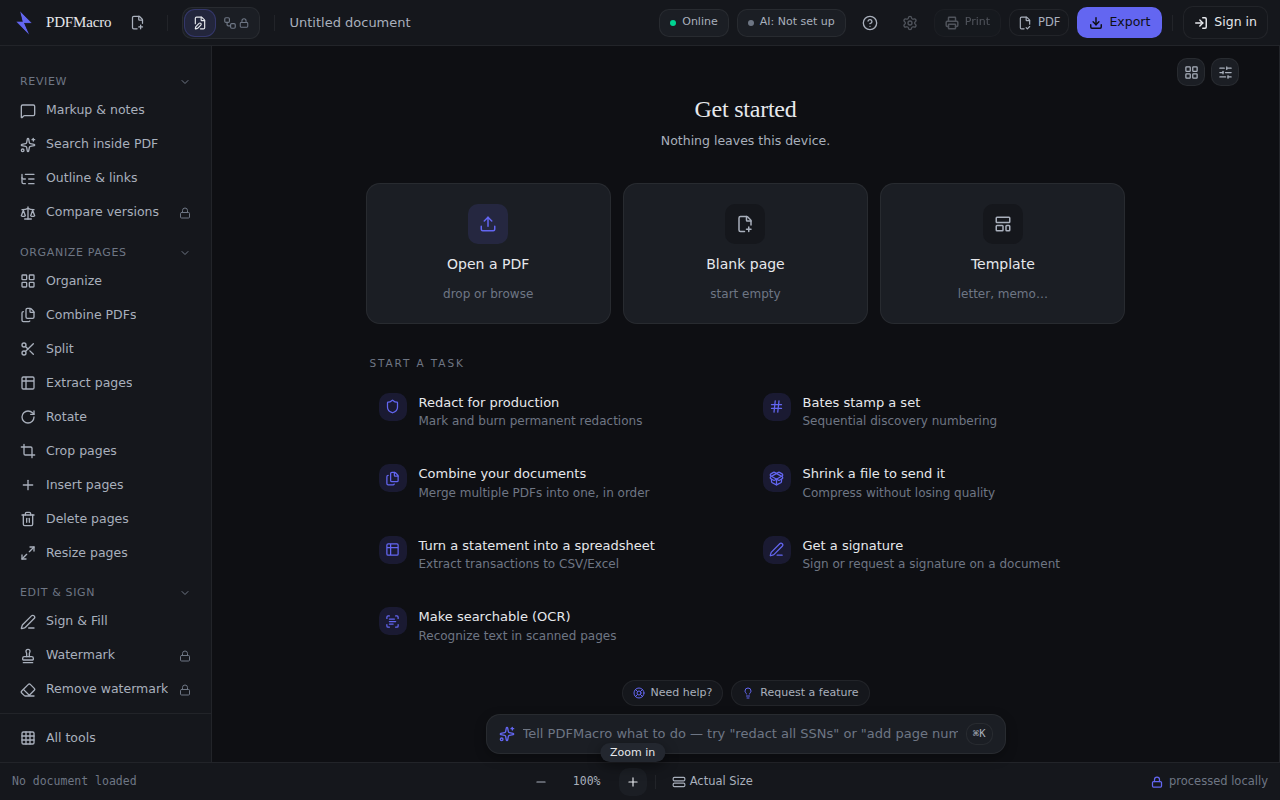Click the Online status pill
The width and height of the screenshot is (1280, 800).
(694, 22)
